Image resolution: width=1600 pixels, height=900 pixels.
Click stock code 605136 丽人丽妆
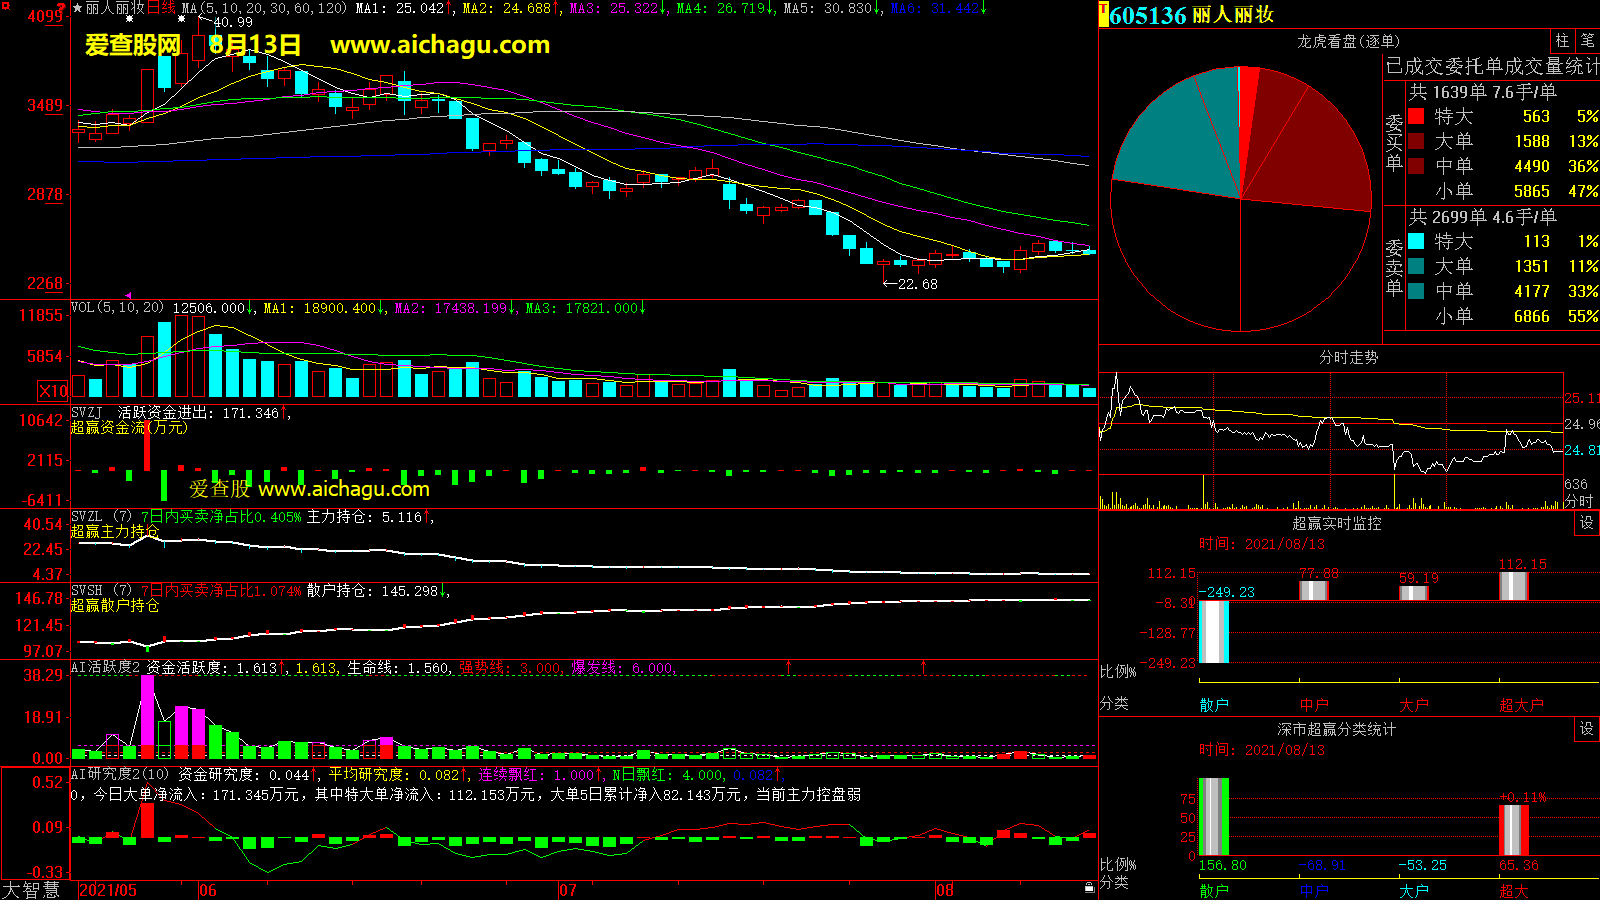click(1190, 15)
